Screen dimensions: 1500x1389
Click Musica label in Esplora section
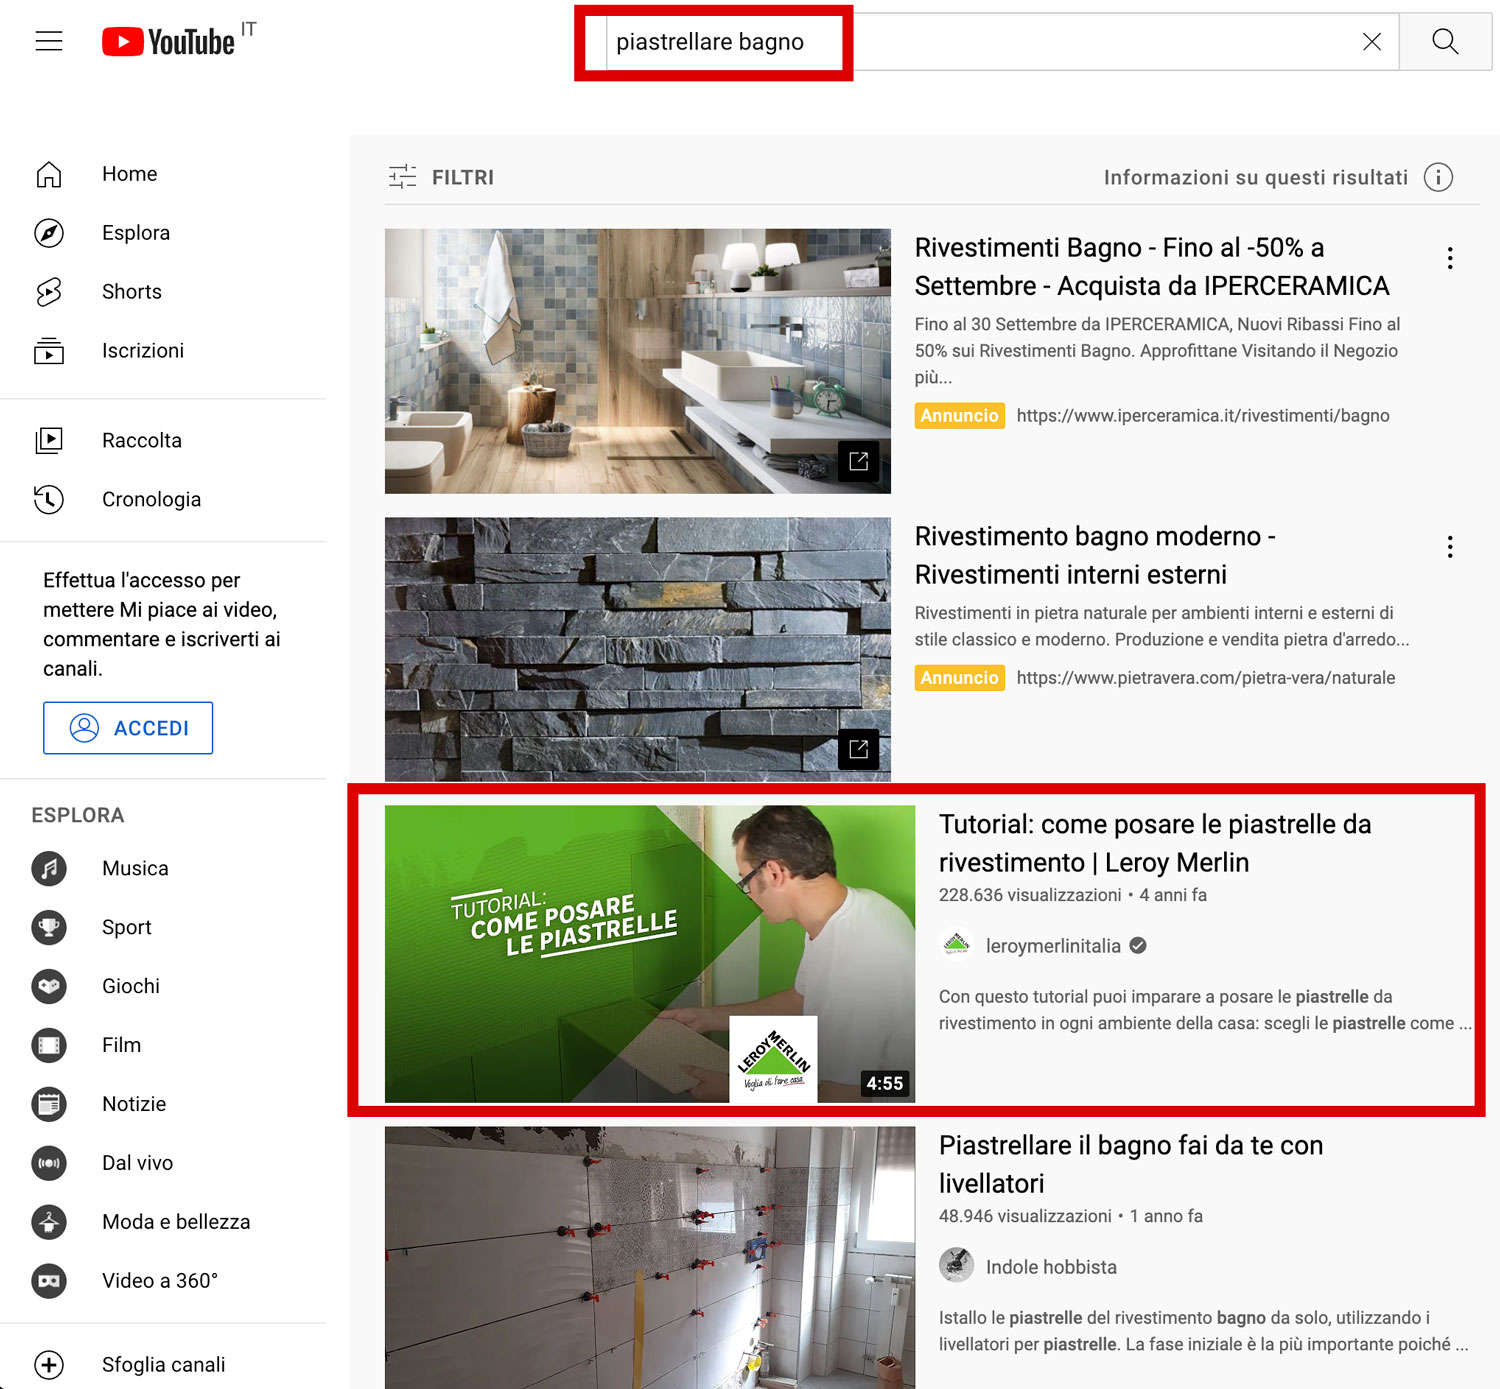pyautogui.click(x=135, y=869)
